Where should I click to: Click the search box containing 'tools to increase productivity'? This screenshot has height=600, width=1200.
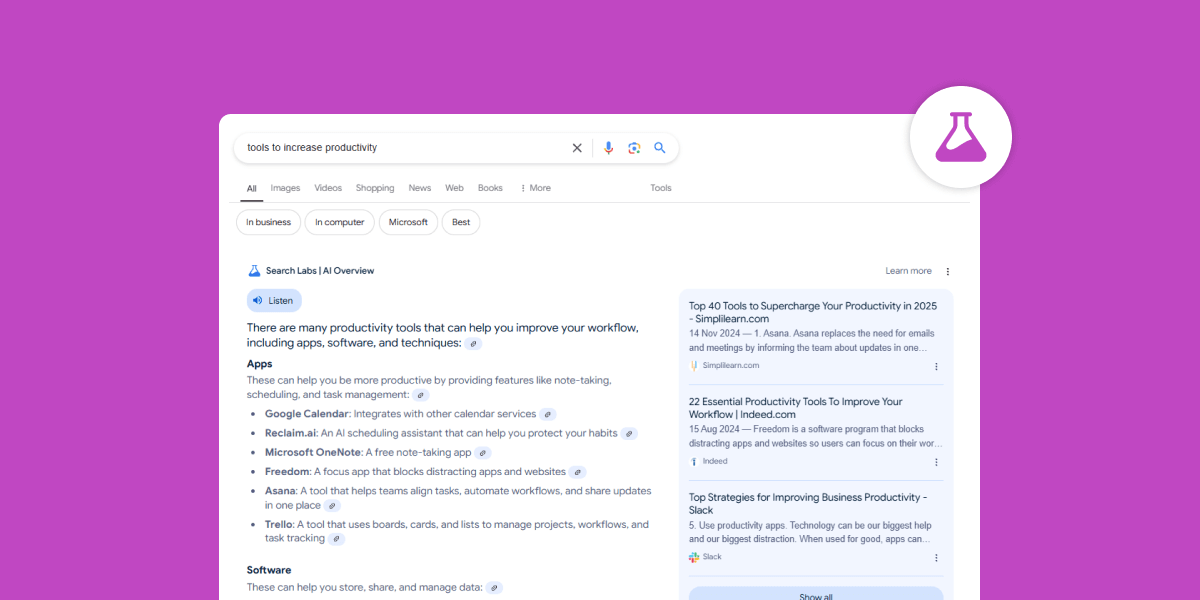tap(456, 148)
